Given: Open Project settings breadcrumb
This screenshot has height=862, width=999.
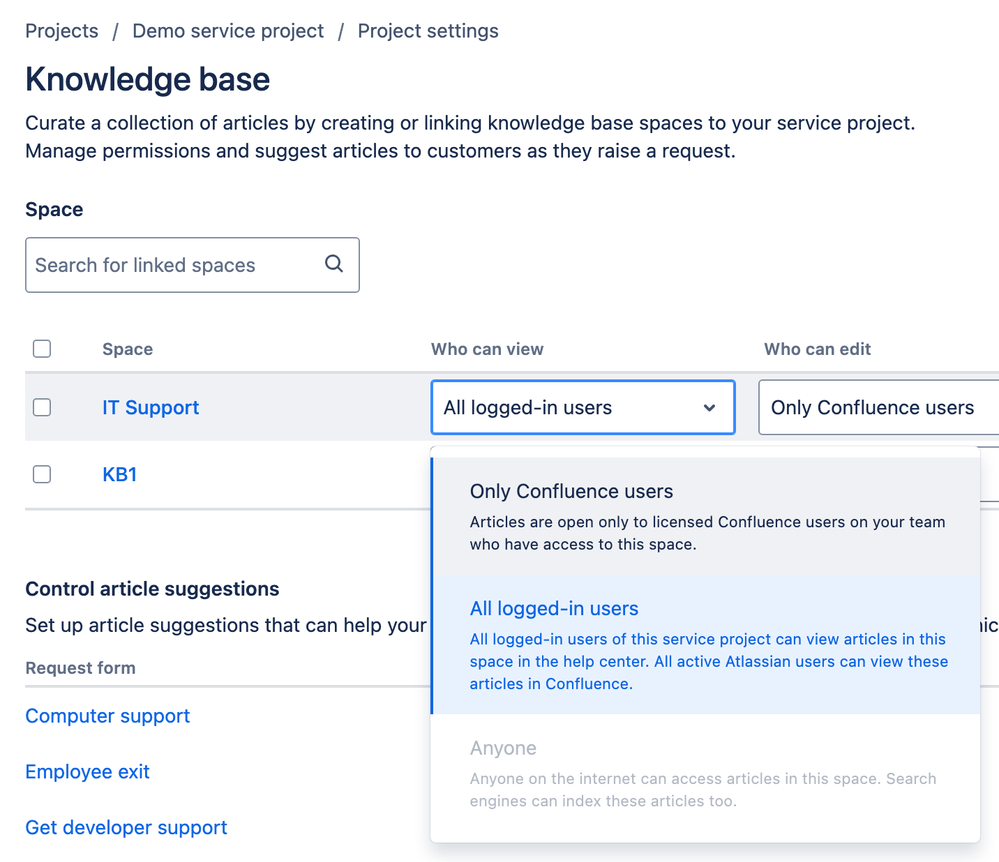Looking at the screenshot, I should pyautogui.click(x=428, y=31).
